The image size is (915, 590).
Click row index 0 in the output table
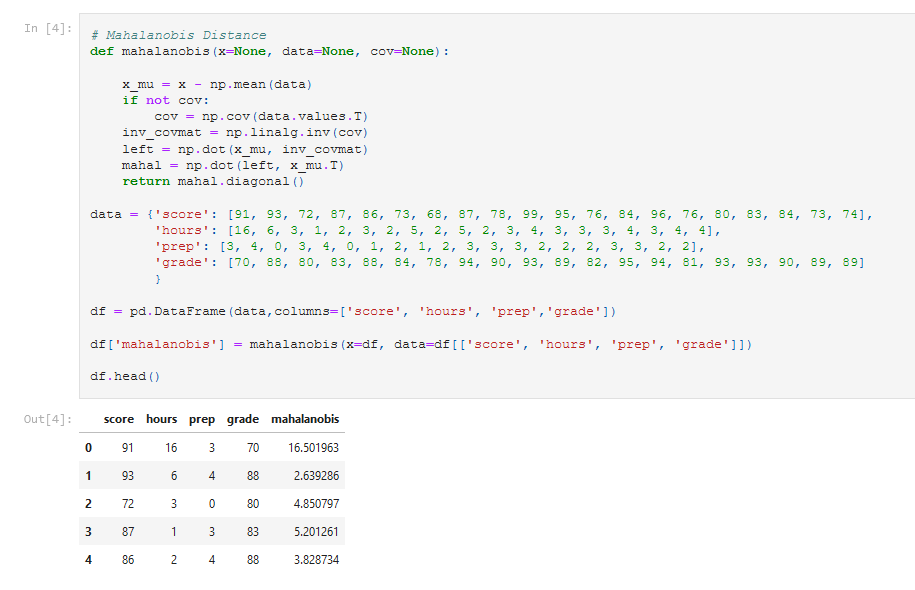(x=87, y=447)
